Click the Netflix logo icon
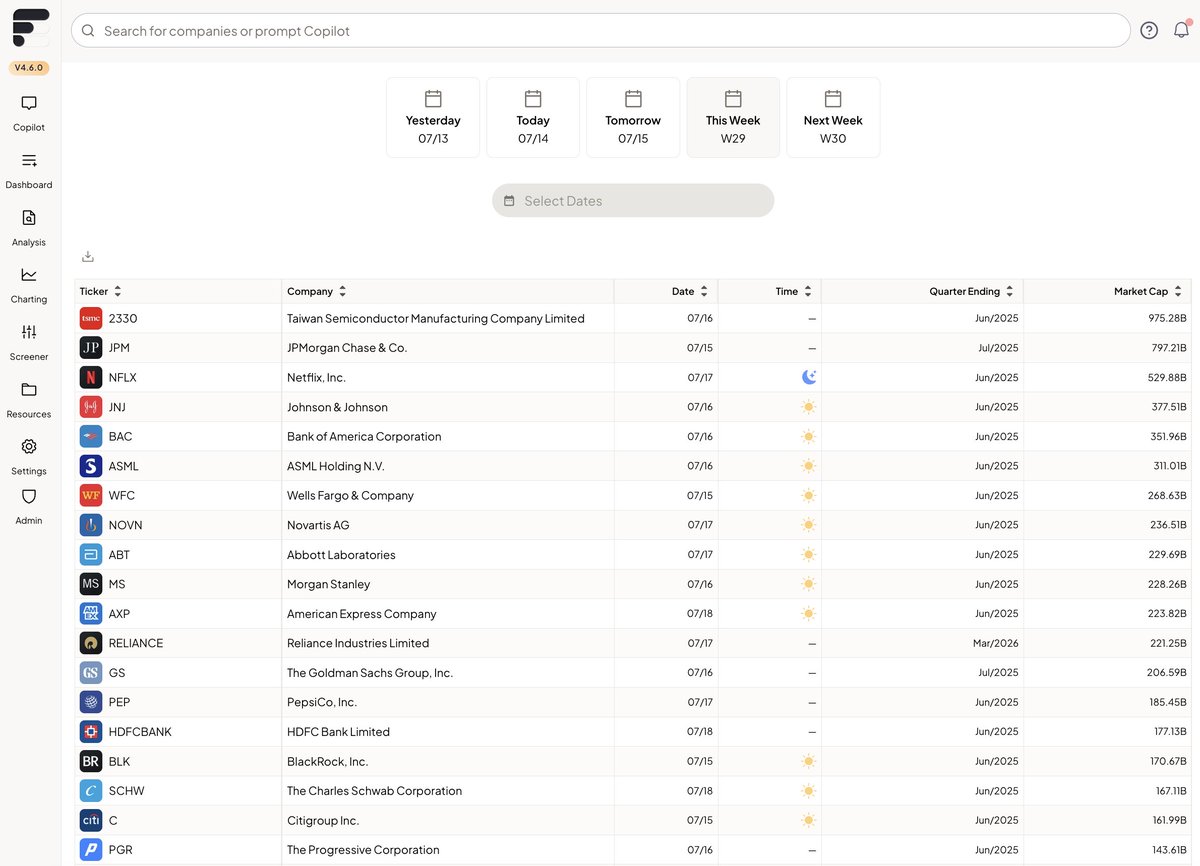The height and width of the screenshot is (866, 1200). point(91,377)
